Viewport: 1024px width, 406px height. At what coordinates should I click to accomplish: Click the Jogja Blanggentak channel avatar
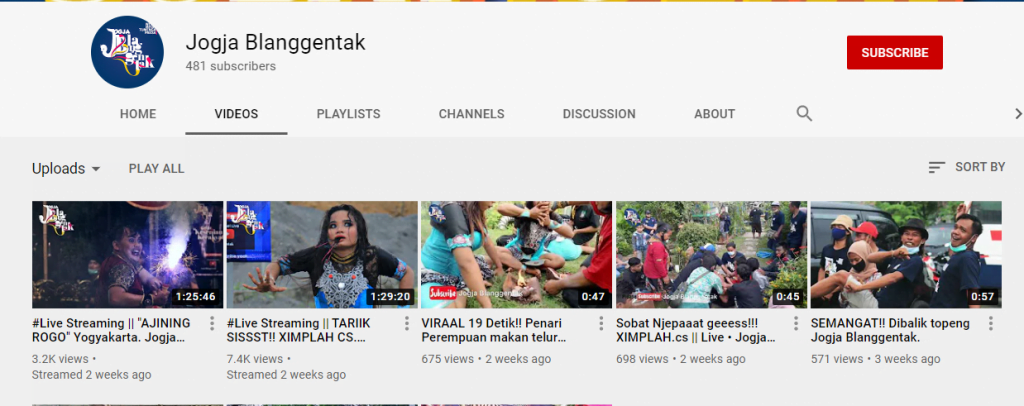click(x=127, y=52)
